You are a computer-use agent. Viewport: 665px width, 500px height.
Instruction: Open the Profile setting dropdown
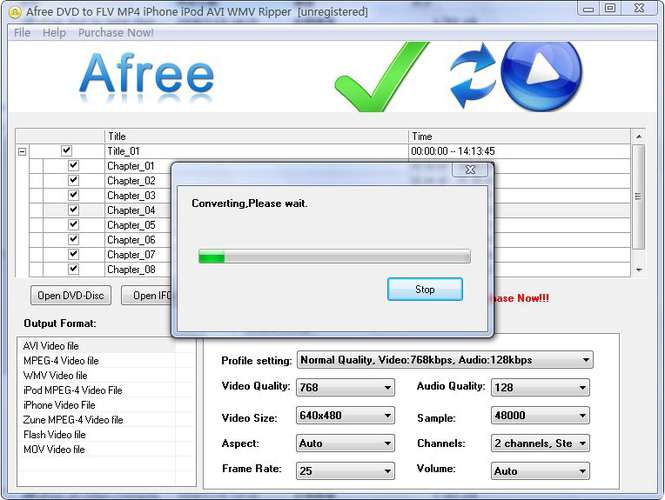tap(445, 360)
